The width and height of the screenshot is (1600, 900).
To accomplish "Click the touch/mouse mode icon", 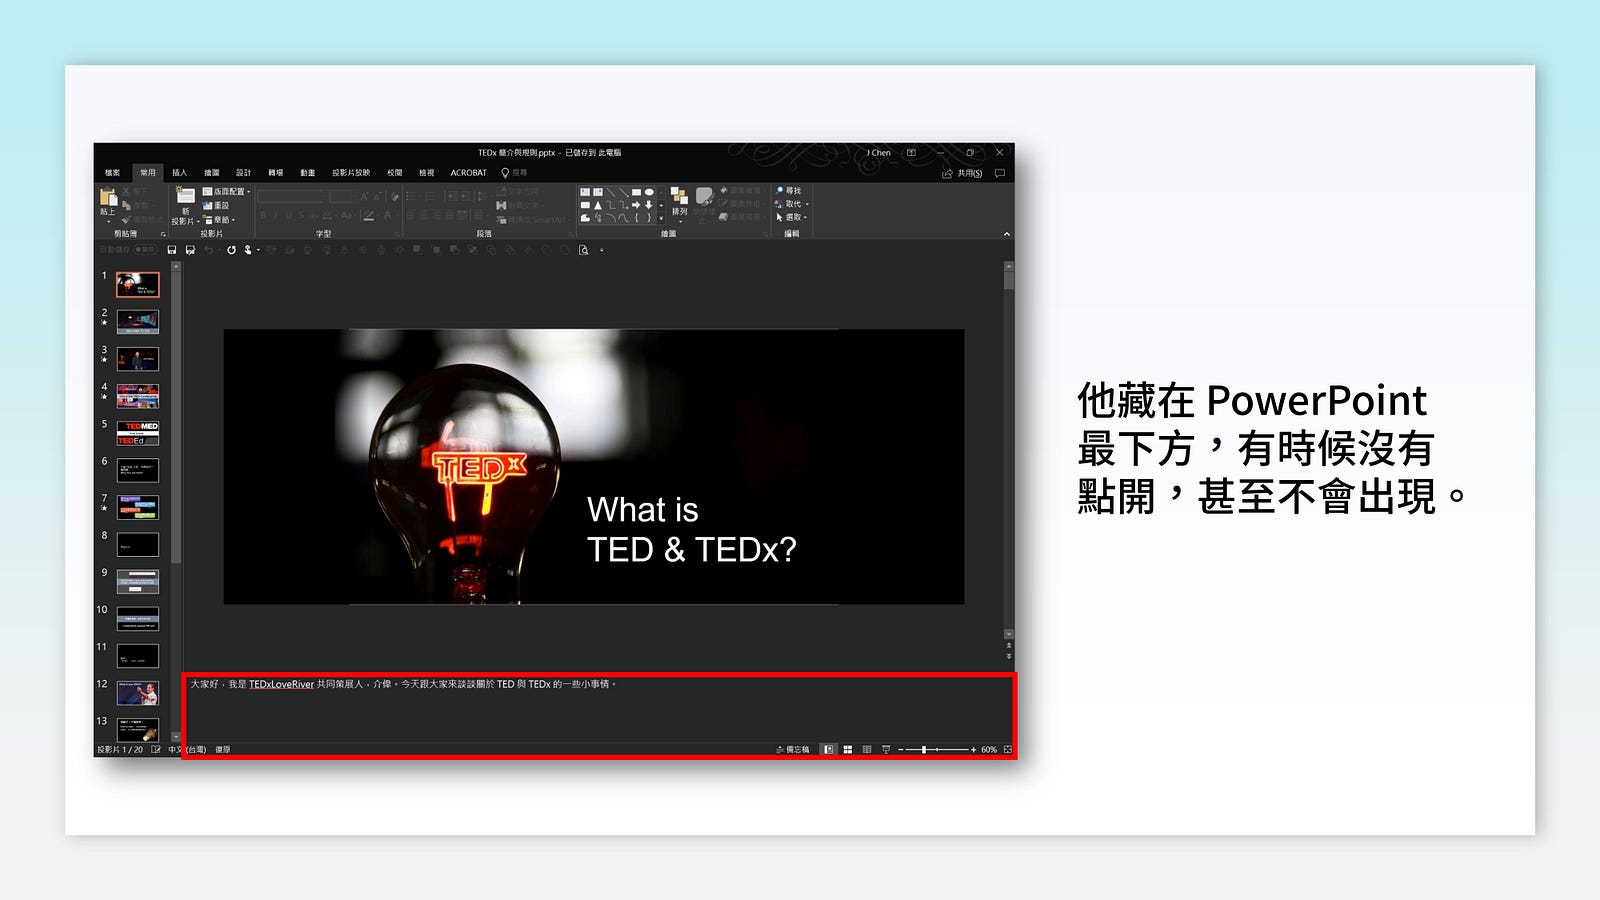I will [x=248, y=250].
